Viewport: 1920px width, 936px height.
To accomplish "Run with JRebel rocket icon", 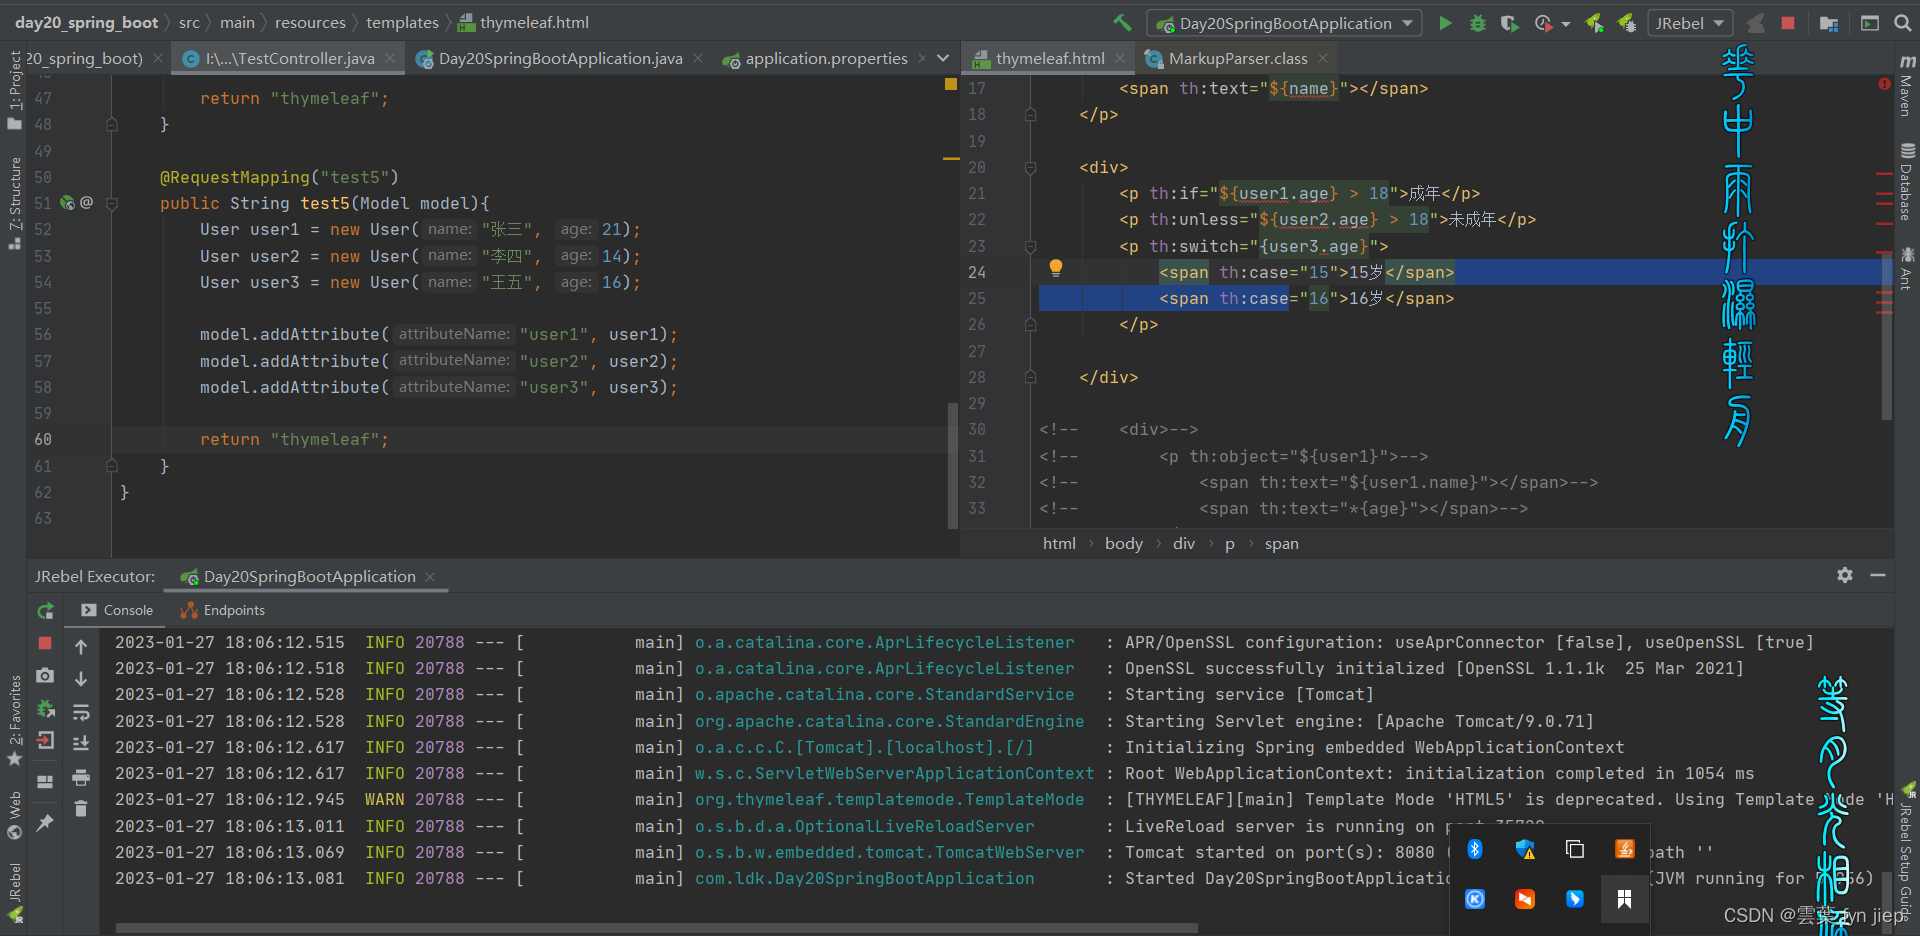I will click(x=1595, y=23).
